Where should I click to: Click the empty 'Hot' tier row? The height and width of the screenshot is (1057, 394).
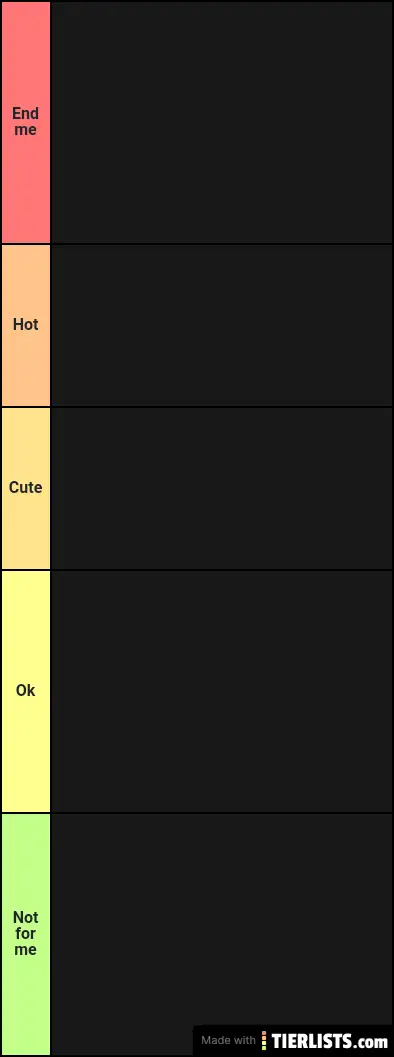tap(221, 325)
